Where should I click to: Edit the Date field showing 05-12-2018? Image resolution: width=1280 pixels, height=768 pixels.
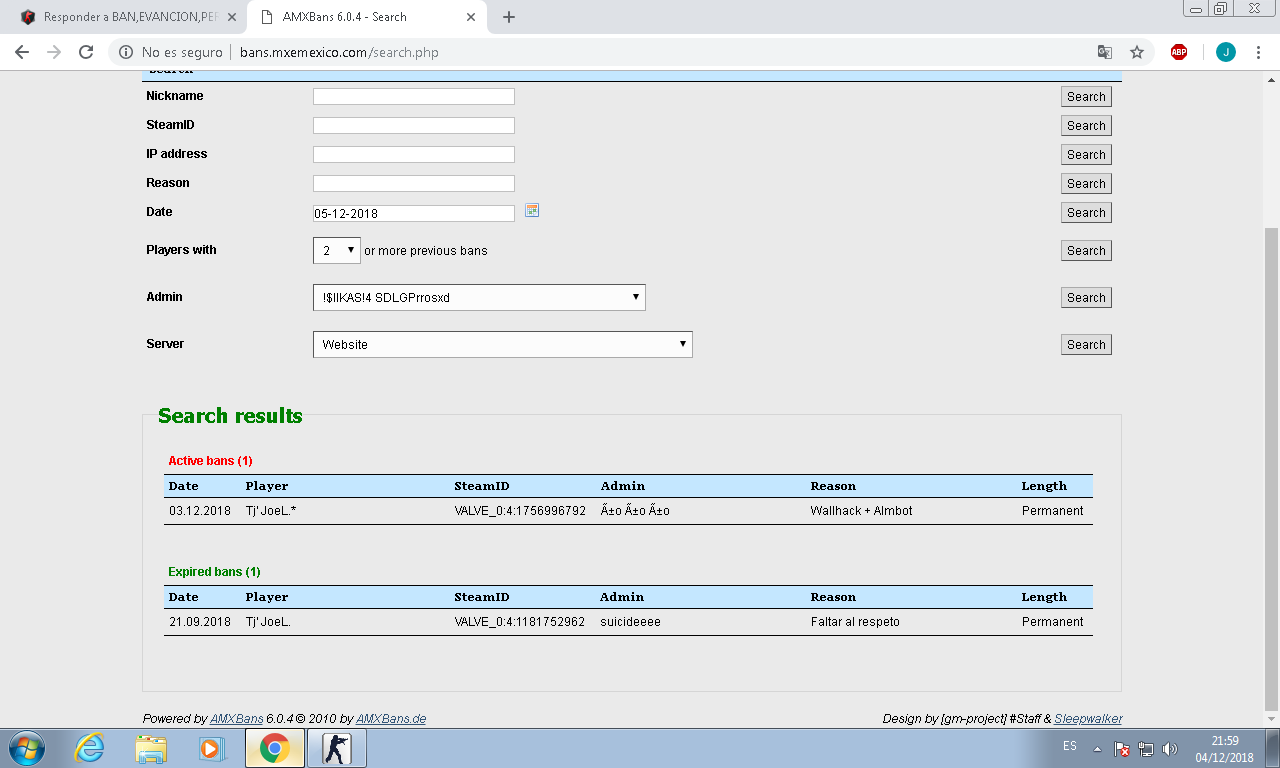point(414,213)
